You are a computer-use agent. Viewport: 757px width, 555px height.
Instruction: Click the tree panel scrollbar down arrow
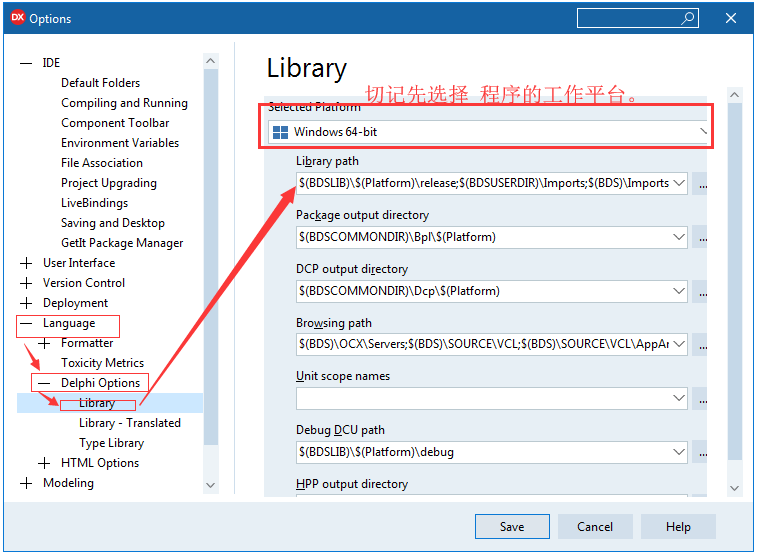click(210, 484)
